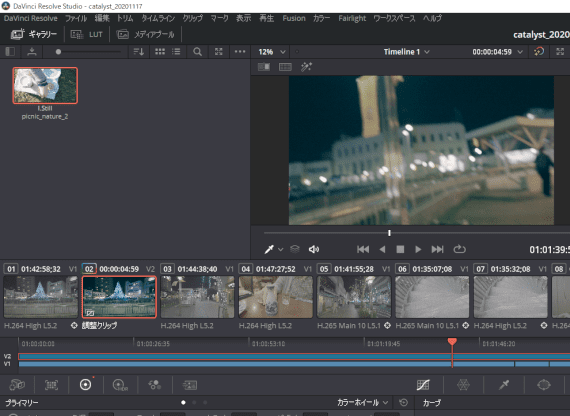
Task: Mute audio with the speaker icon
Action: [x=314, y=249]
